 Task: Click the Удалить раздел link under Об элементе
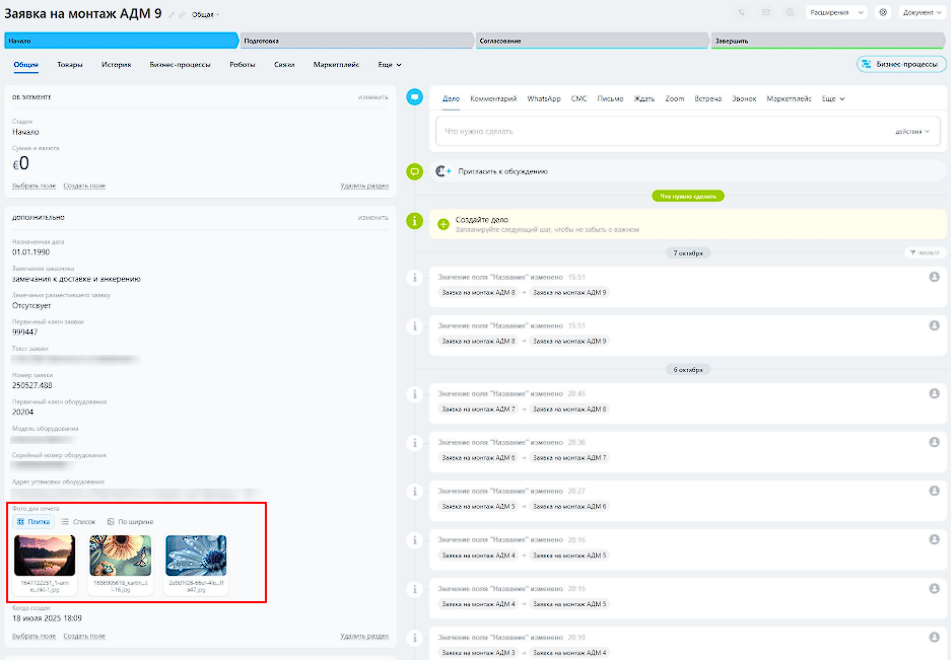[x=364, y=186]
